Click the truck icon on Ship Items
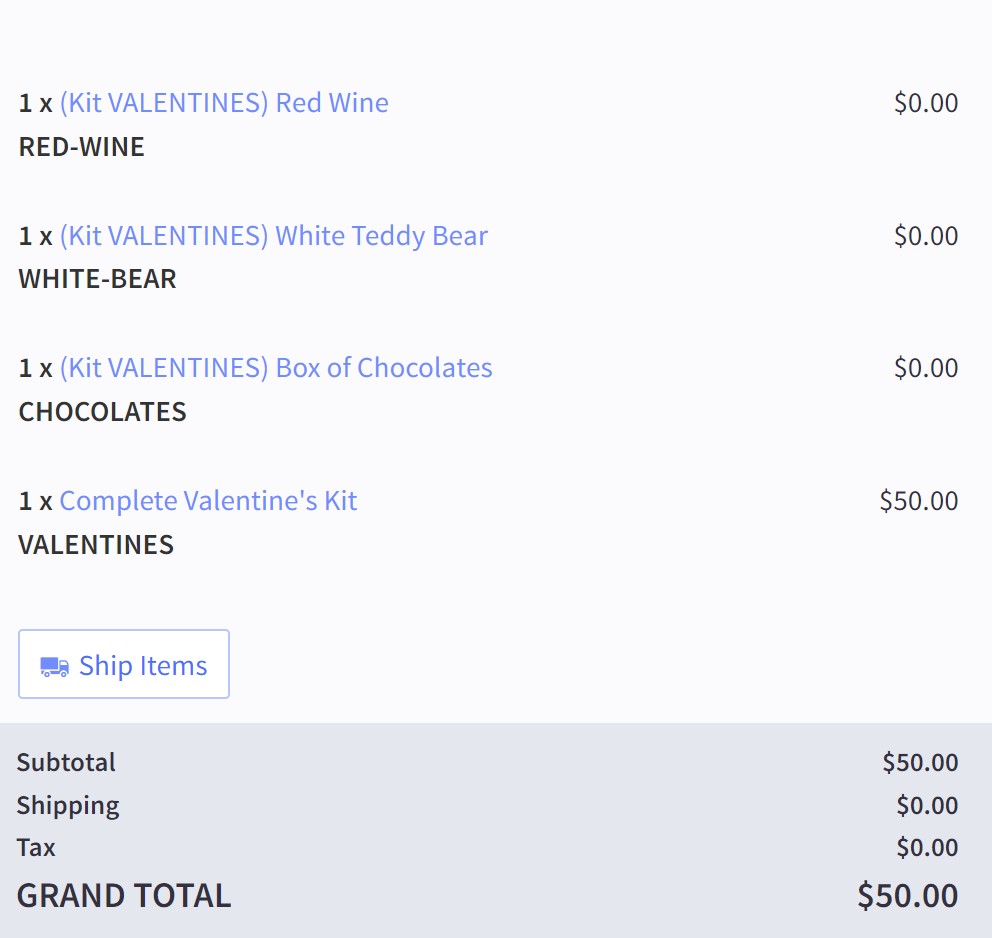 (54, 667)
